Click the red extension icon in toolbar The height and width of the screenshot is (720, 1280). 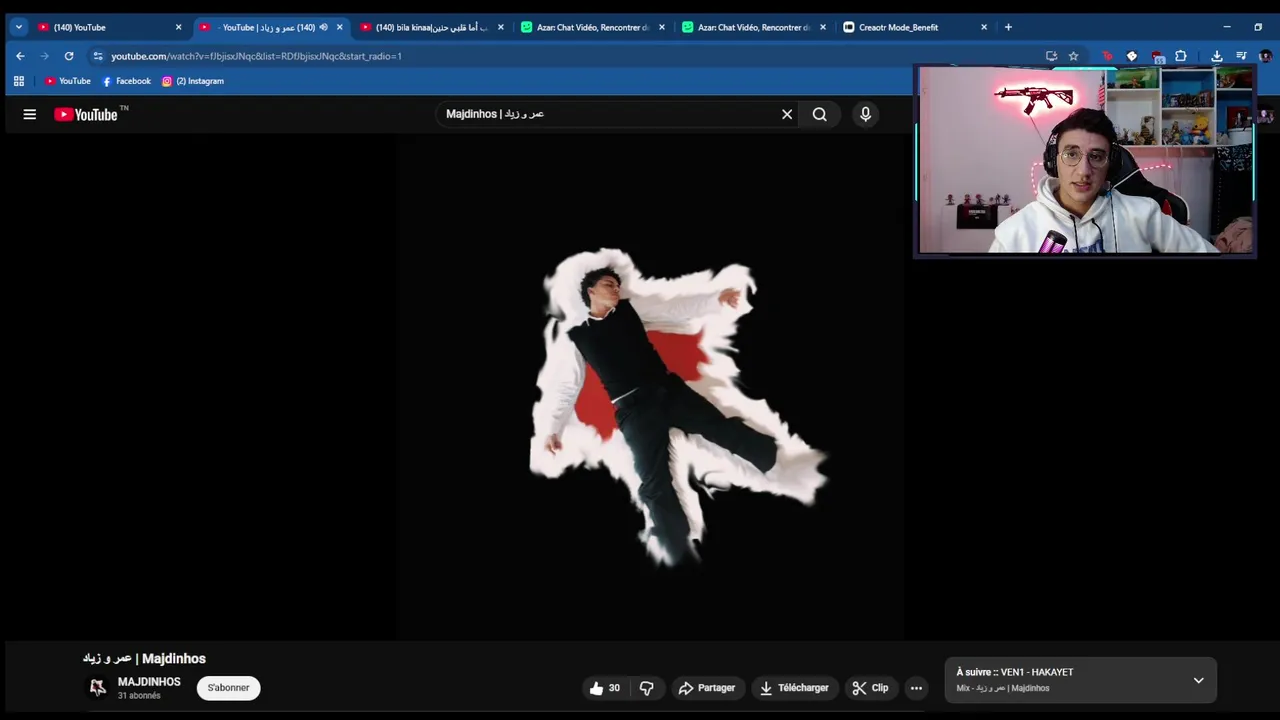[x=1107, y=56]
